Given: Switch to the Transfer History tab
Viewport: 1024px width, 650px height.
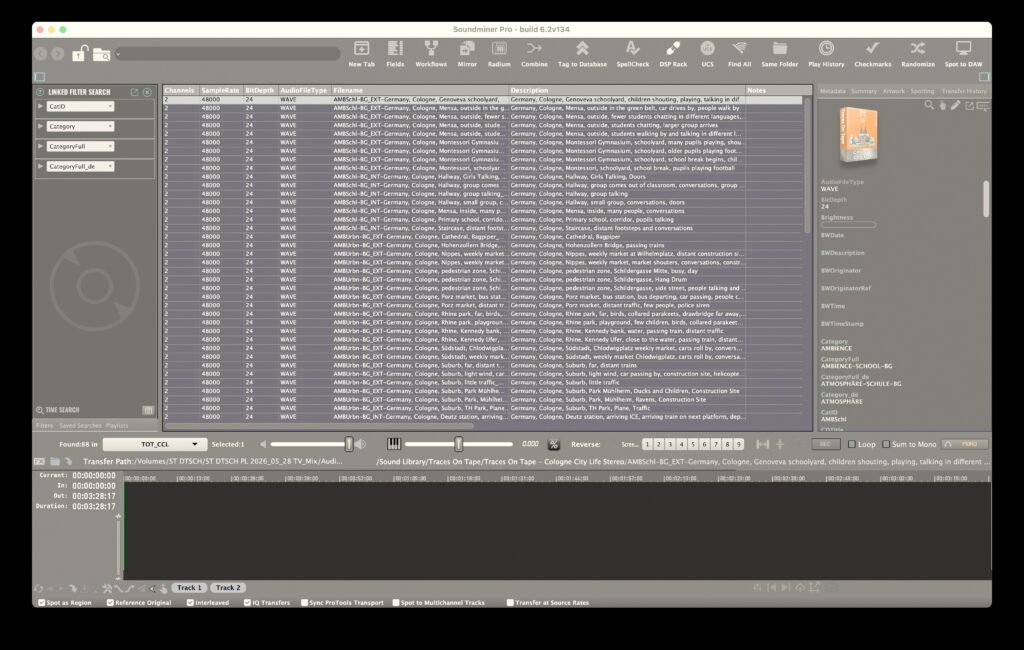Looking at the screenshot, I should pyautogui.click(x=964, y=91).
